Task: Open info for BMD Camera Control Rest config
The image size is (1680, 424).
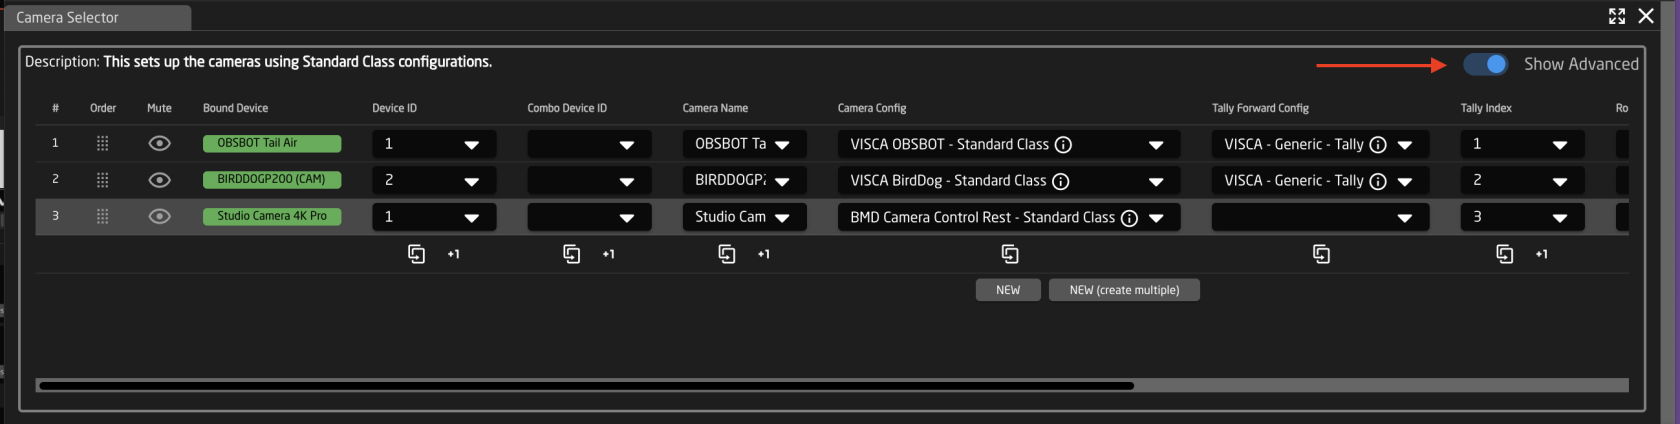Action: 1129,218
